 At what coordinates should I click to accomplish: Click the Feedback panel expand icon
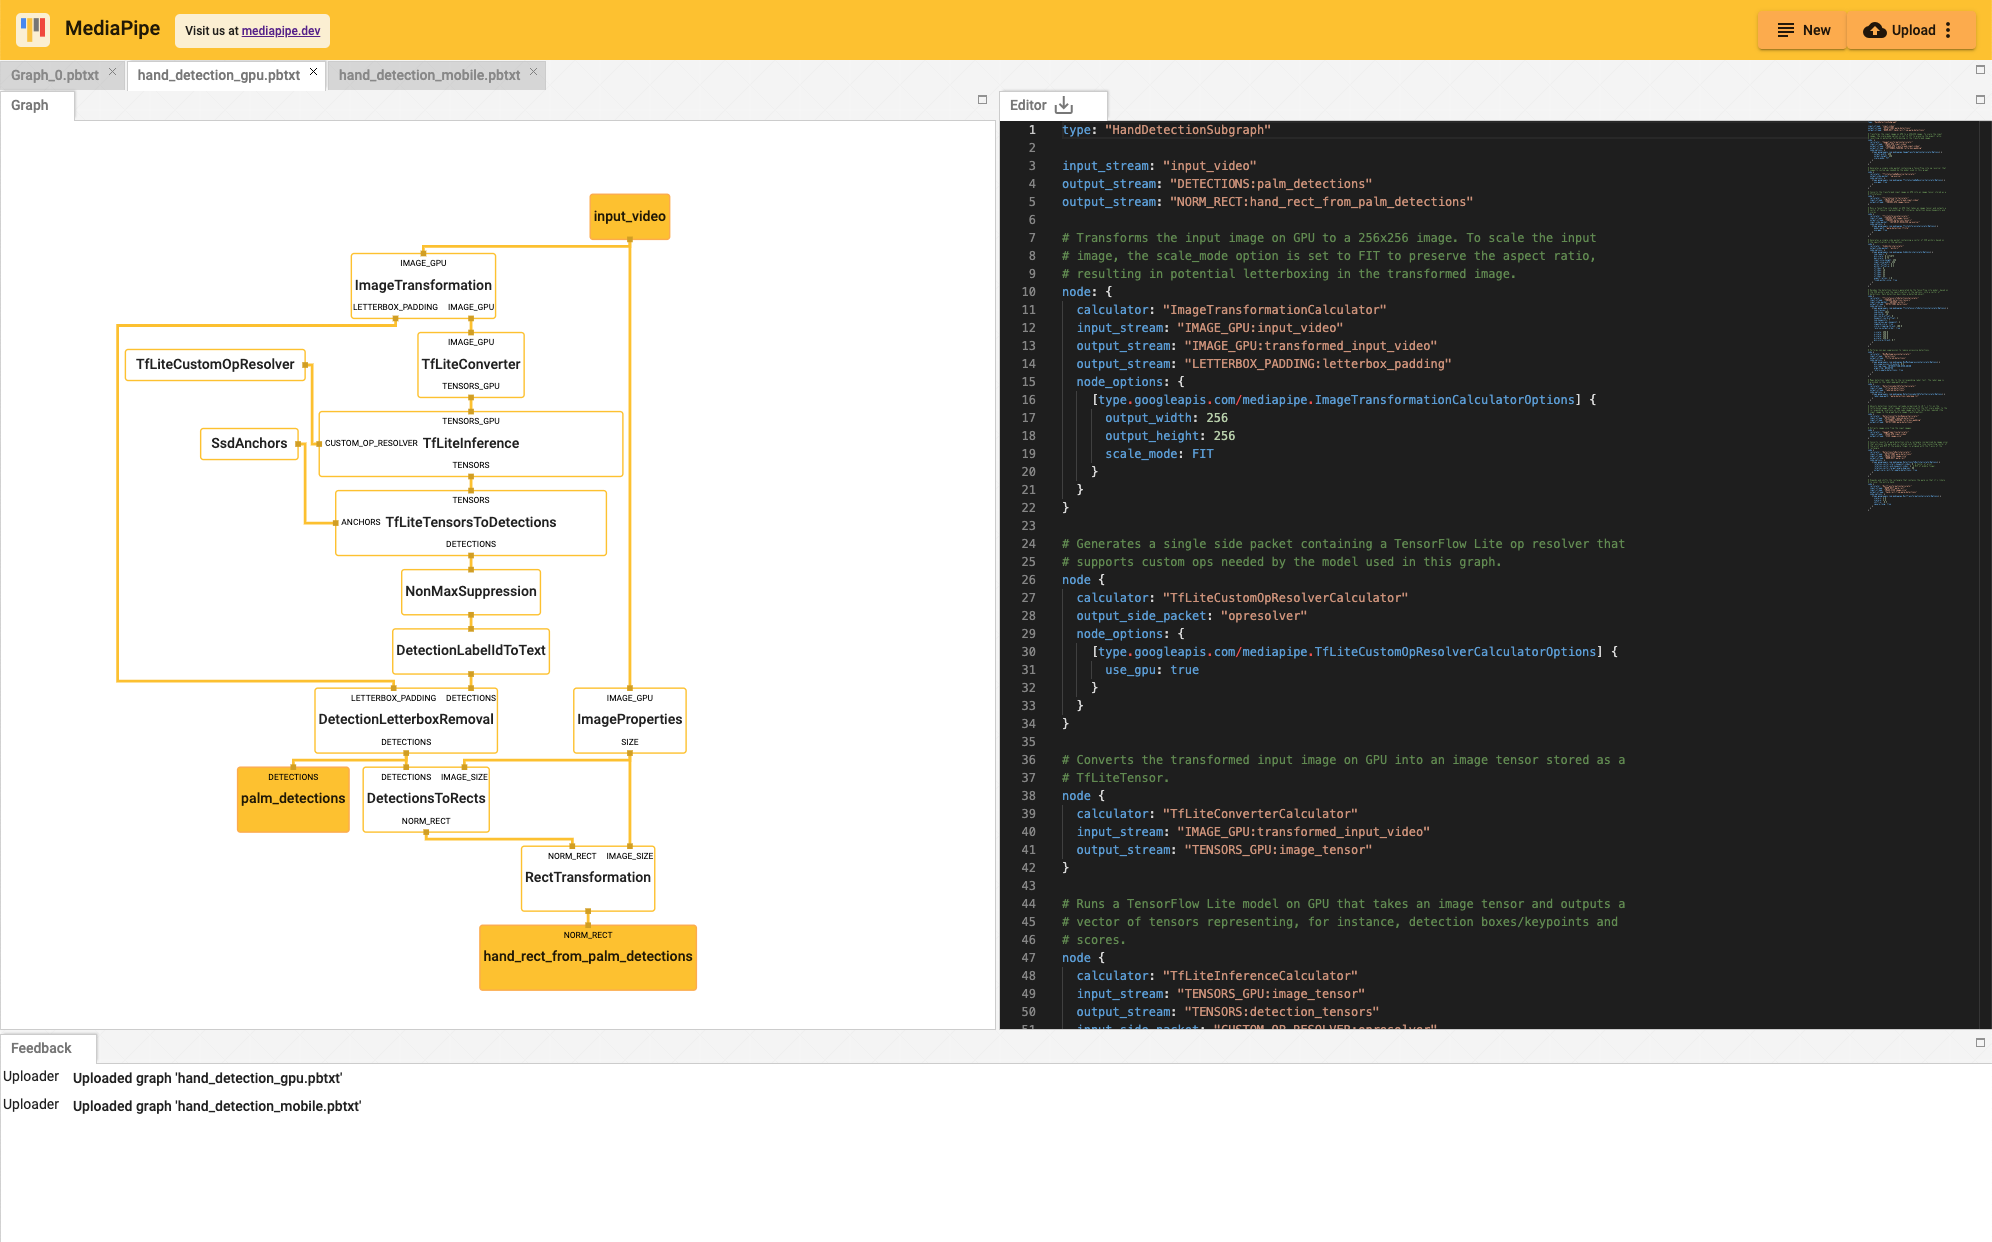[1981, 1043]
